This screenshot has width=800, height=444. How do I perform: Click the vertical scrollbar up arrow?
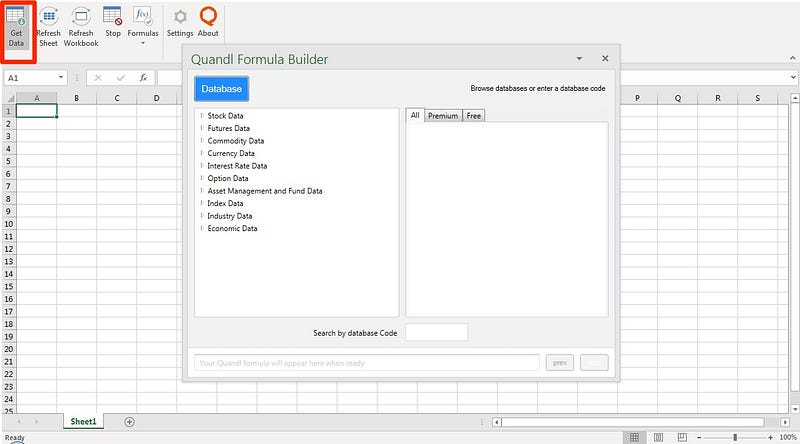pyautogui.click(x=795, y=97)
